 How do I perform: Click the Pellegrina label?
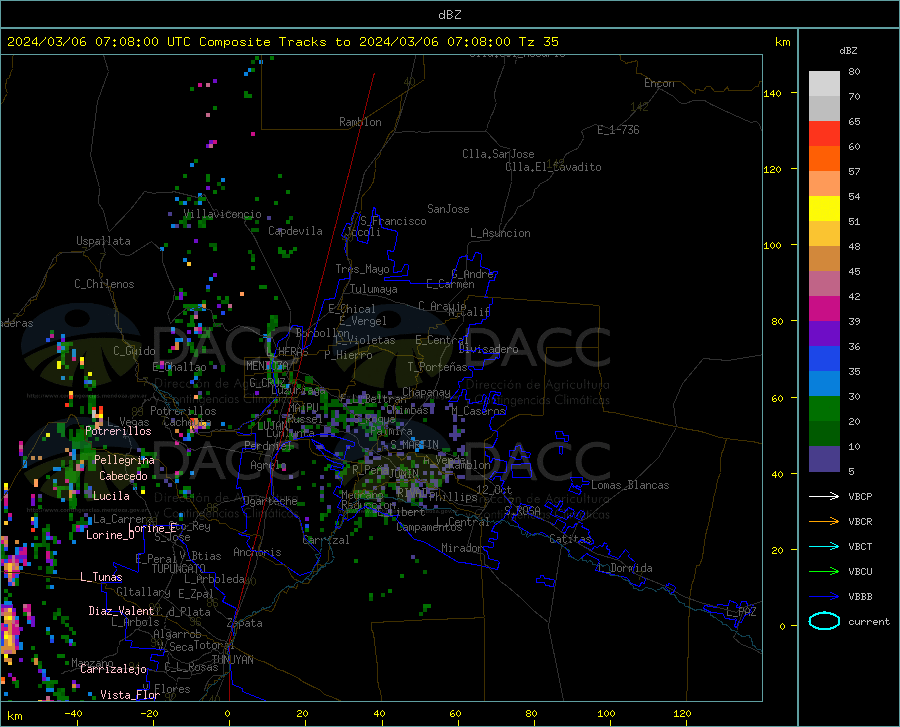(125, 460)
